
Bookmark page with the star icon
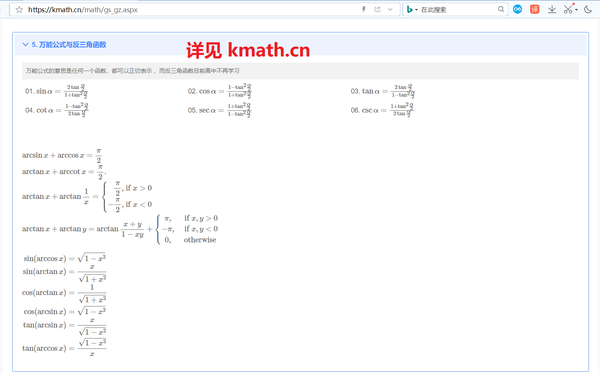click(19, 10)
